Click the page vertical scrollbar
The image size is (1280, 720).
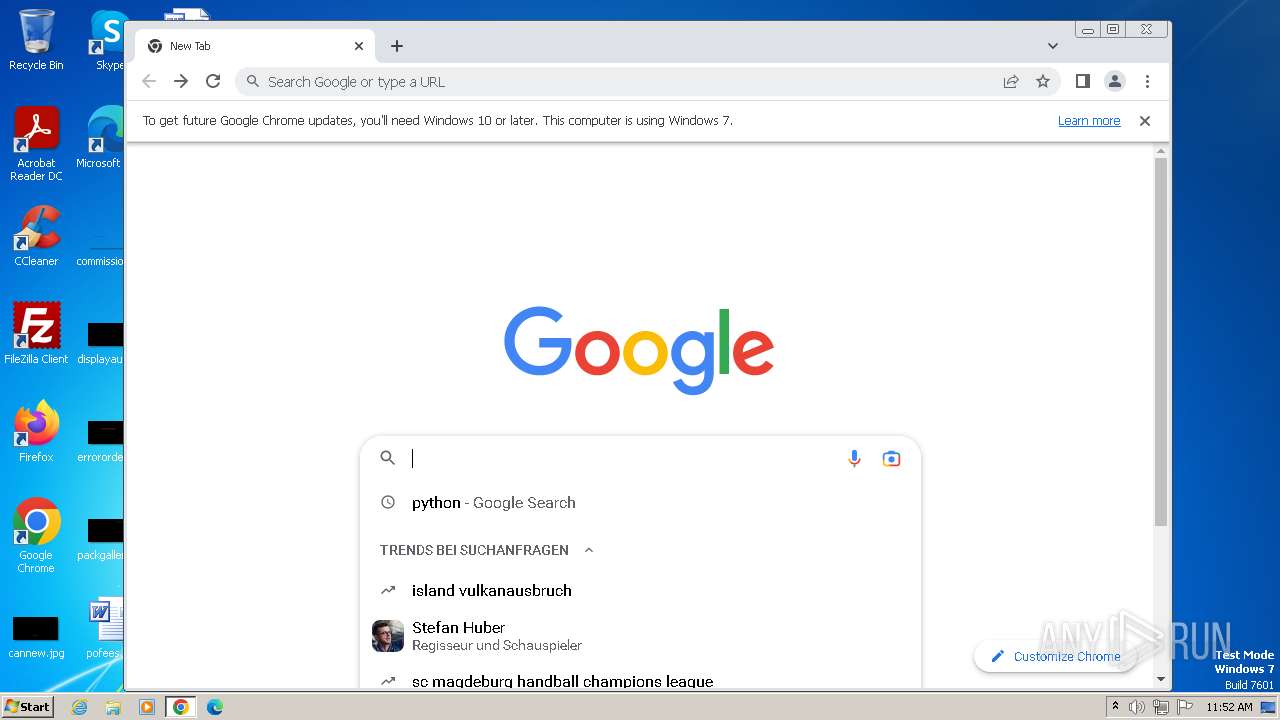1161,341
